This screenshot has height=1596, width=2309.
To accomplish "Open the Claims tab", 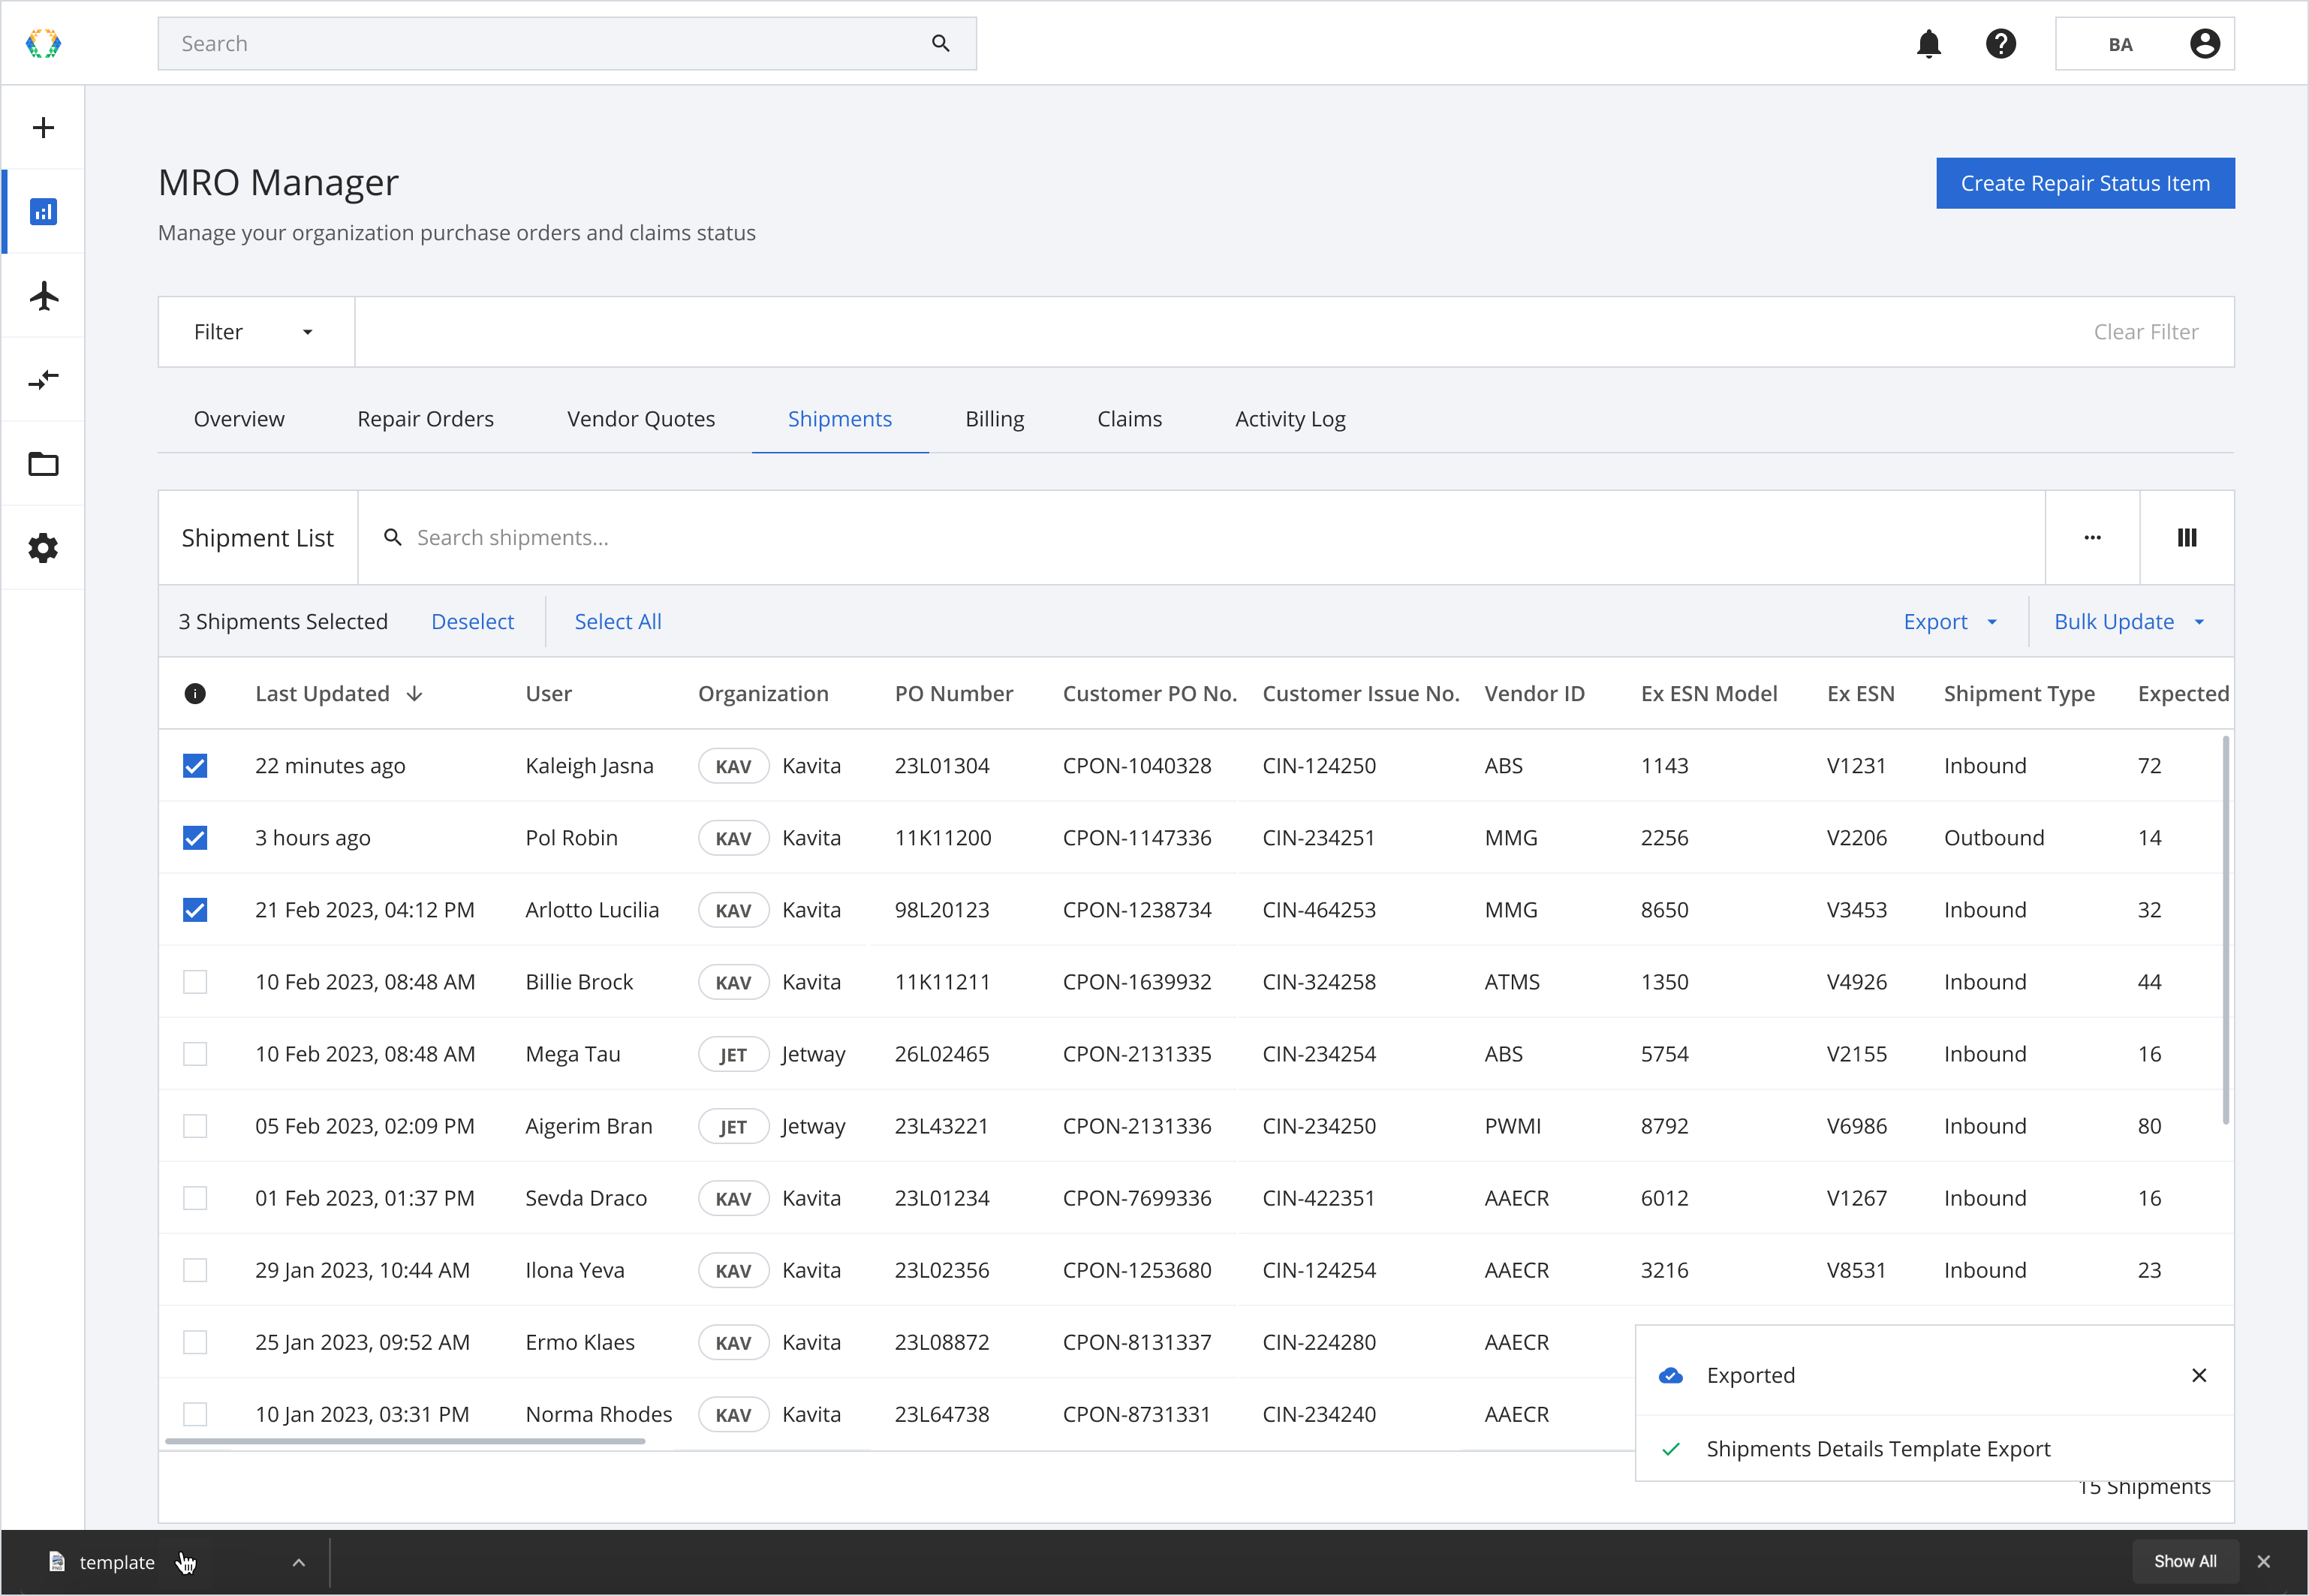I will 1129,419.
